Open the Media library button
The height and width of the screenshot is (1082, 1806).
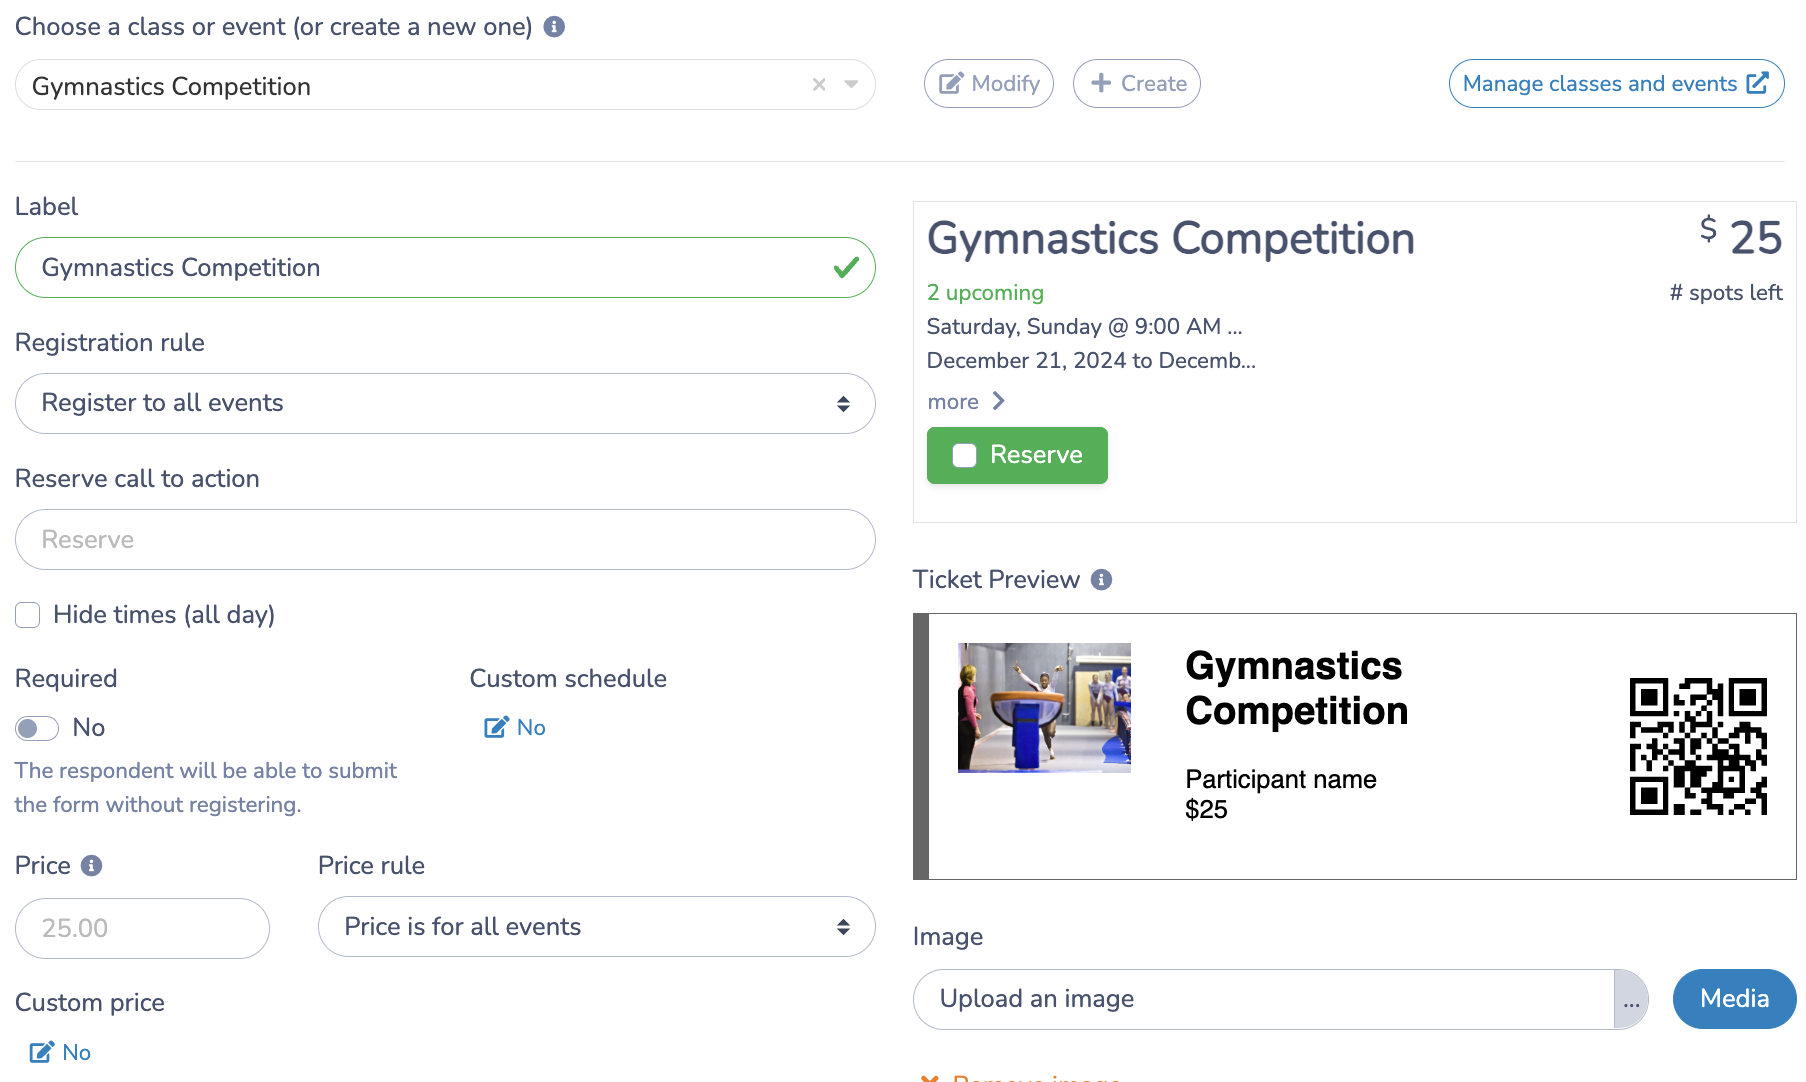point(1734,999)
